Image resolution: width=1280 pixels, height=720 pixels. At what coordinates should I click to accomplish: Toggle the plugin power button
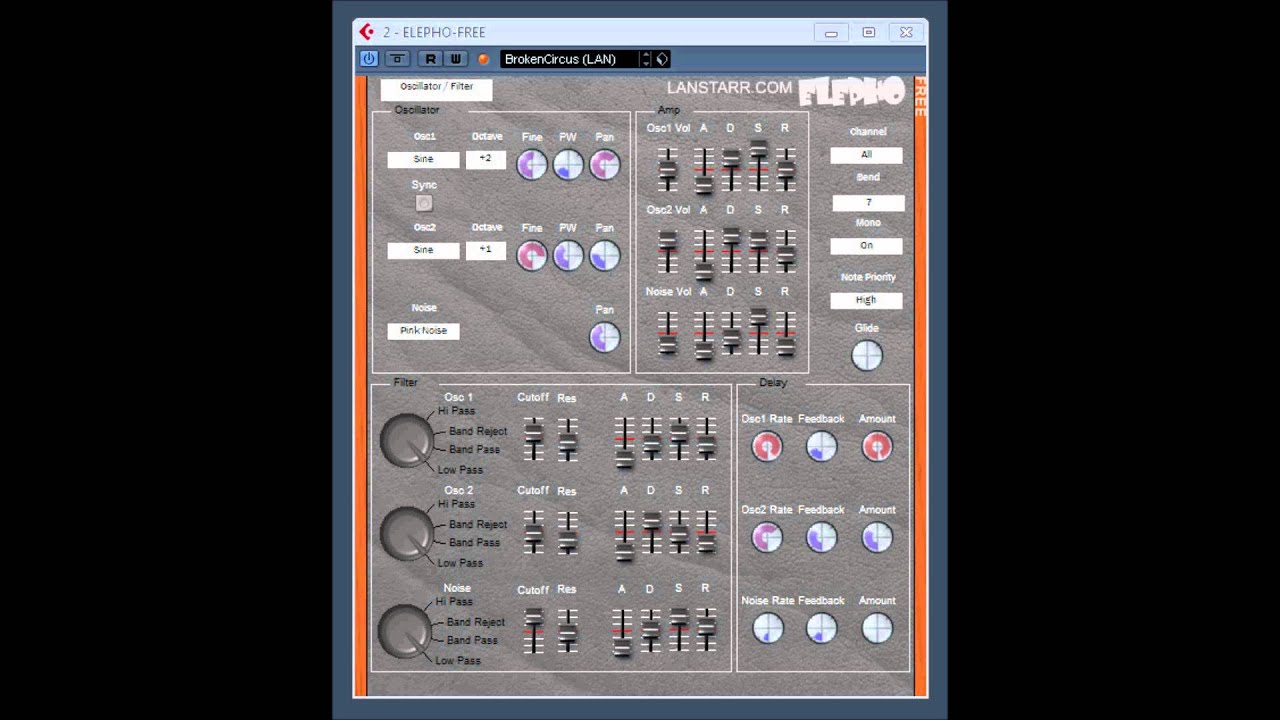tap(369, 59)
